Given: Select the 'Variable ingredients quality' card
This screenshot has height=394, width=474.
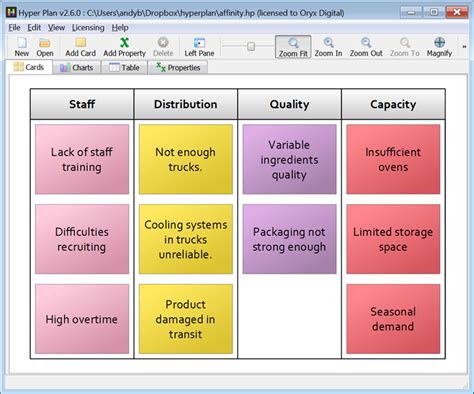Looking at the screenshot, I should tap(289, 159).
